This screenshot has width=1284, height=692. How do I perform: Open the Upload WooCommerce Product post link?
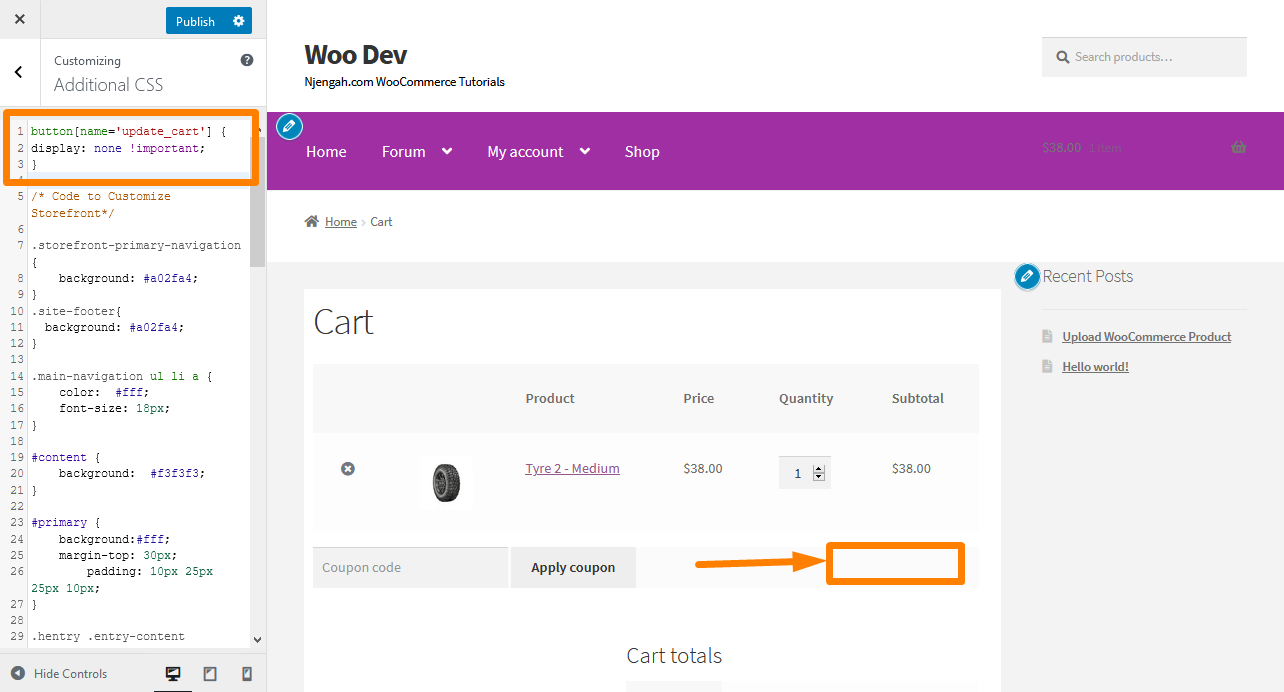pyautogui.click(x=1146, y=337)
